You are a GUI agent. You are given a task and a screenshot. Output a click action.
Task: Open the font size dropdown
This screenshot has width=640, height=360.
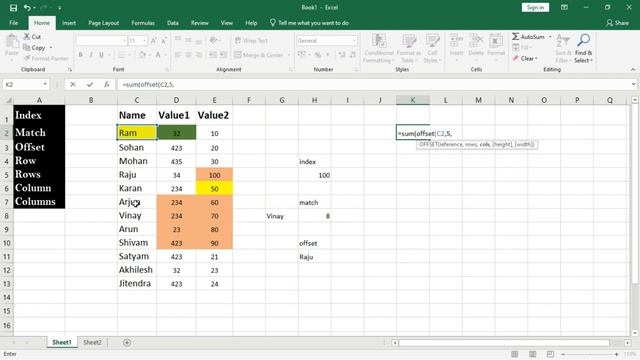pos(144,40)
